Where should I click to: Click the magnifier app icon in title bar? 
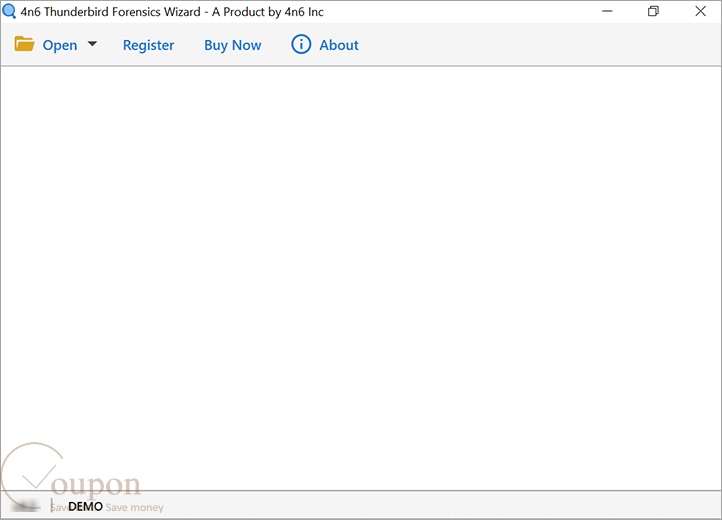tap(9, 12)
